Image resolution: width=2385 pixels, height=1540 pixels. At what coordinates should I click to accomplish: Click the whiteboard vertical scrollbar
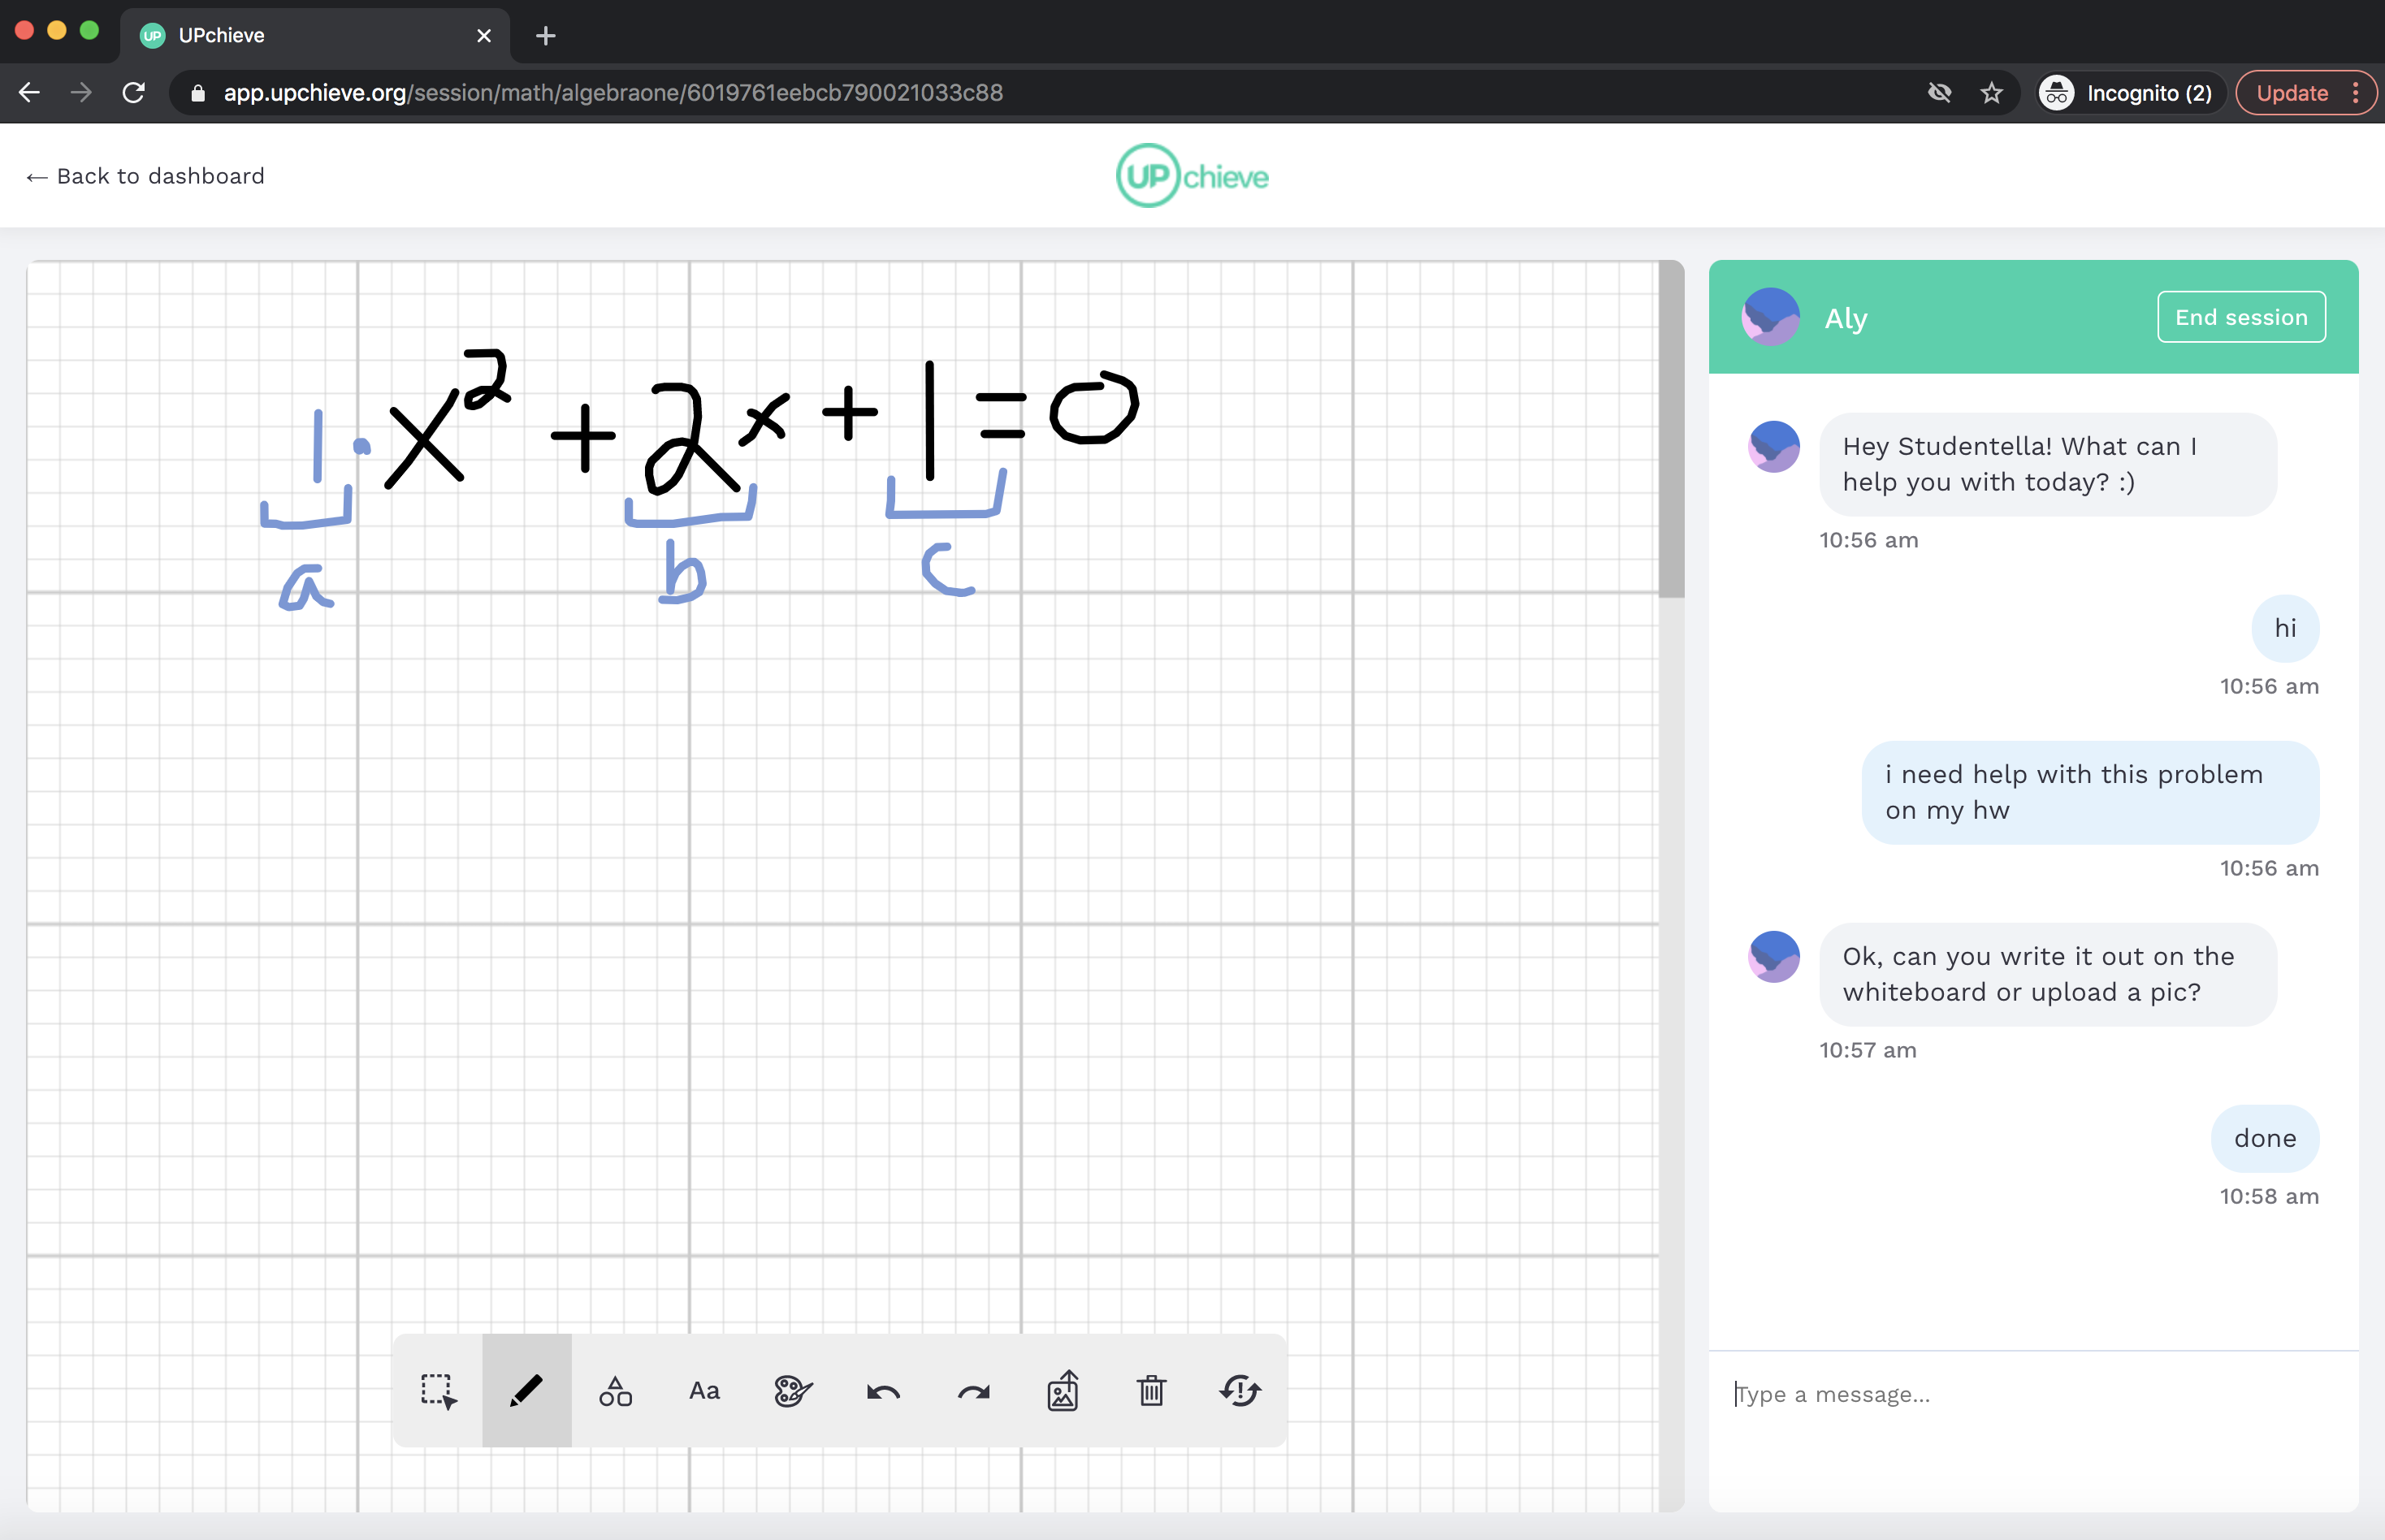[1670, 430]
